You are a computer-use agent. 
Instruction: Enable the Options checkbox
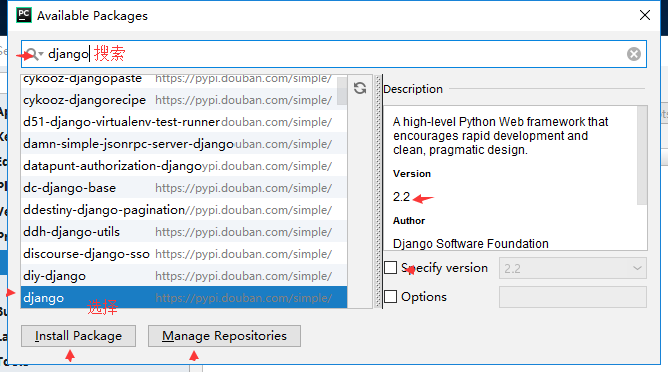tap(391, 296)
